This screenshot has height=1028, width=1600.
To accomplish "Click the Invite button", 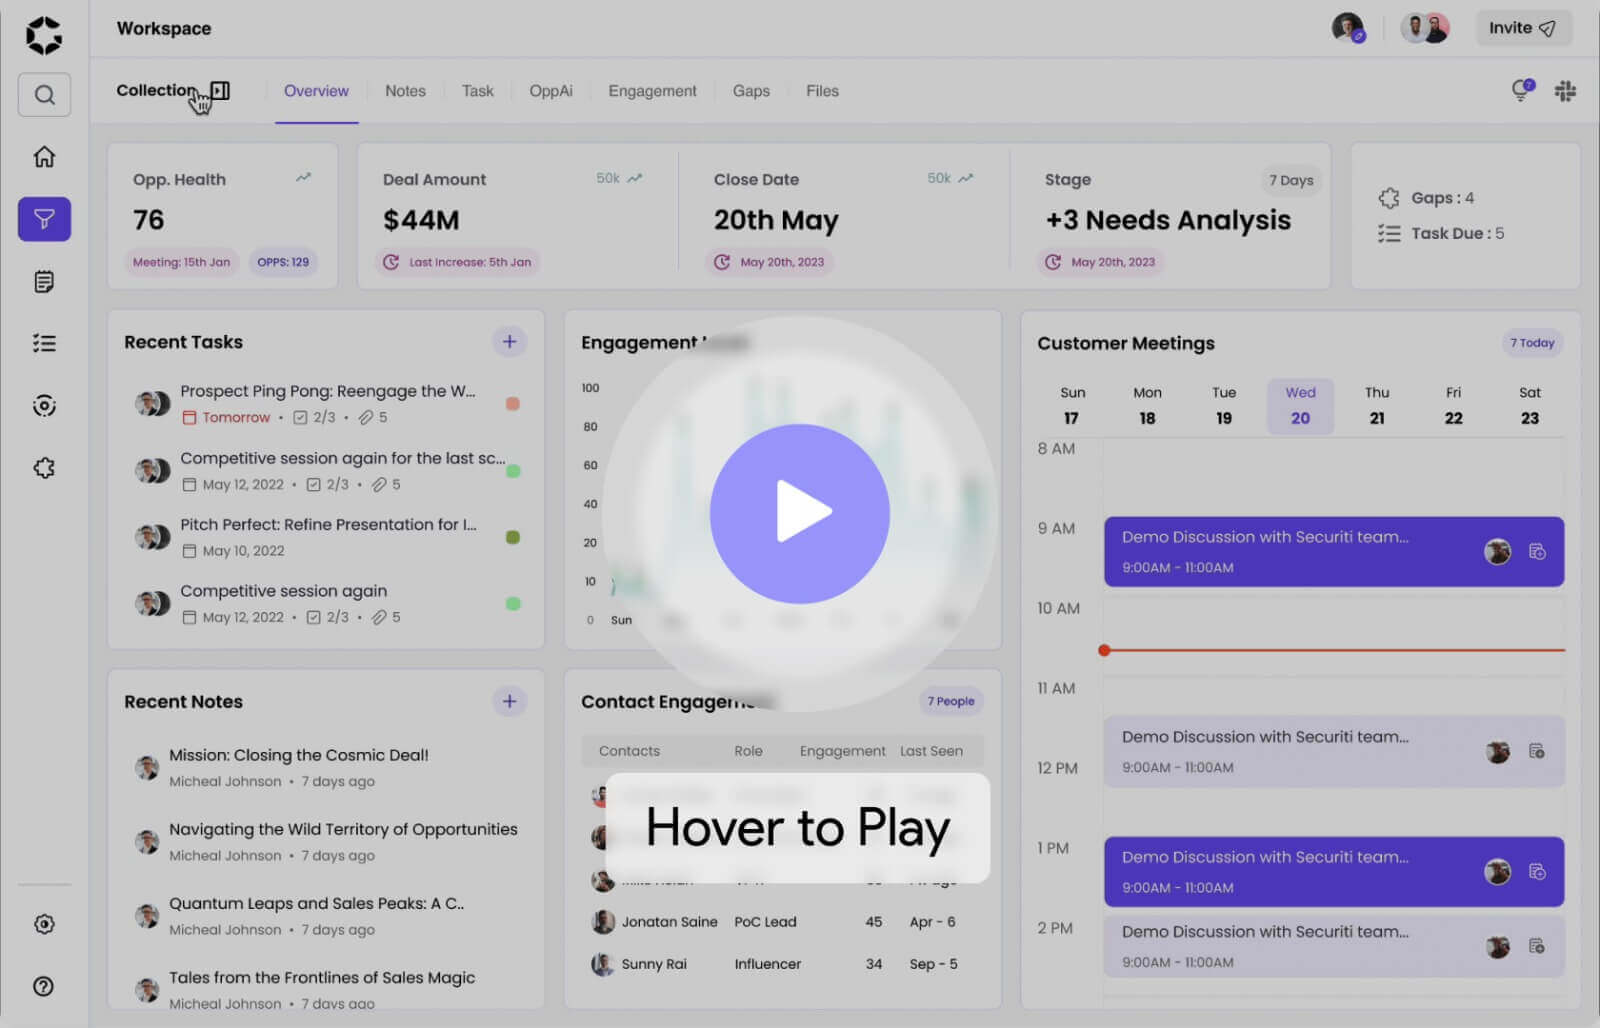I will [1522, 28].
